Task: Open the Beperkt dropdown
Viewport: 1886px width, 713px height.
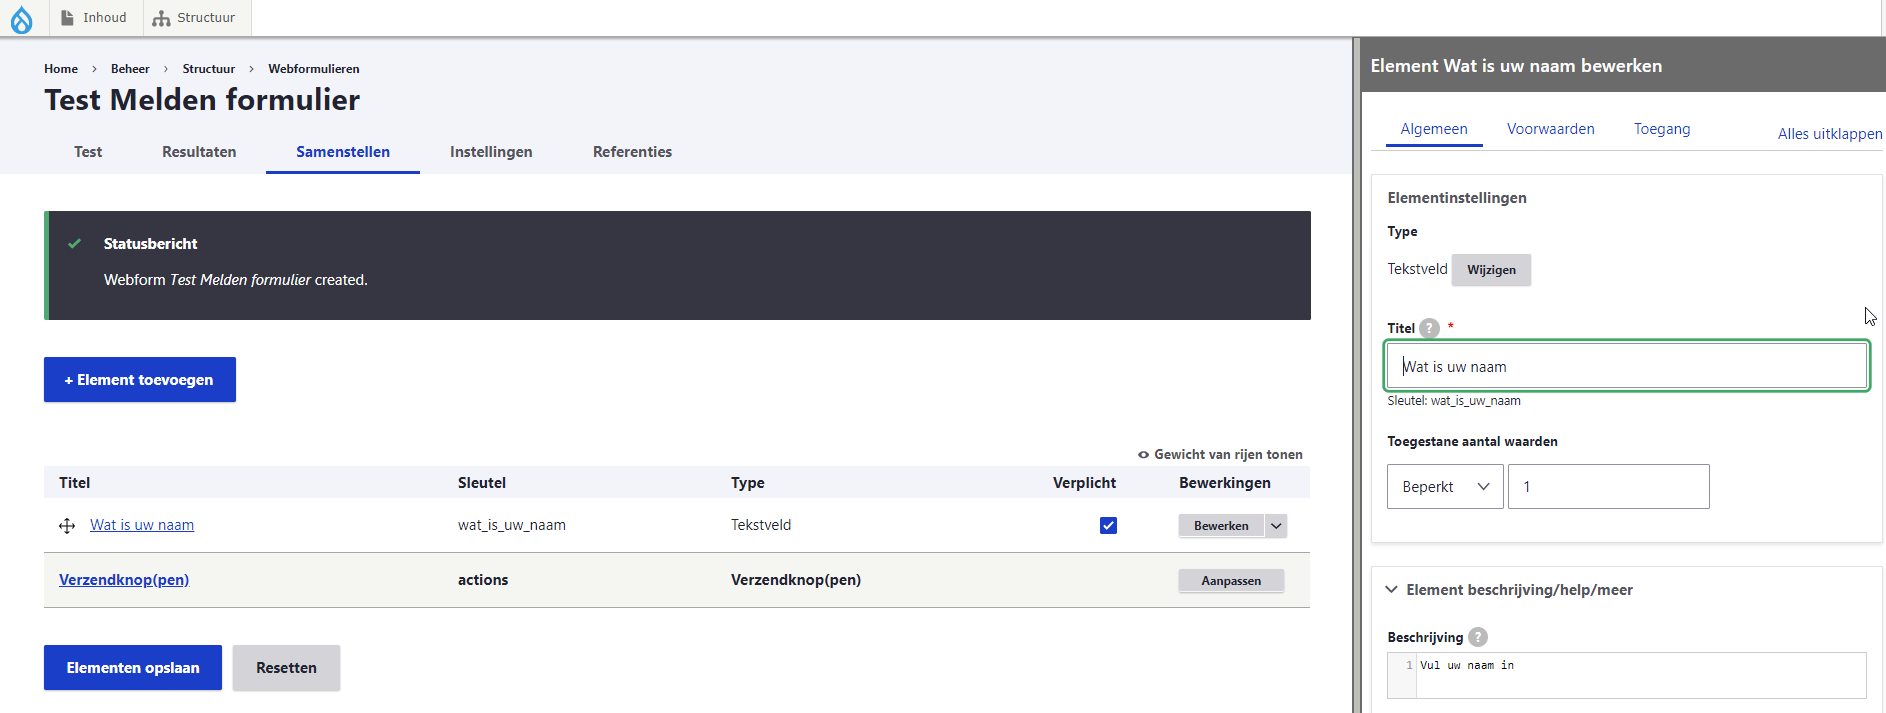Action: pos(1444,487)
